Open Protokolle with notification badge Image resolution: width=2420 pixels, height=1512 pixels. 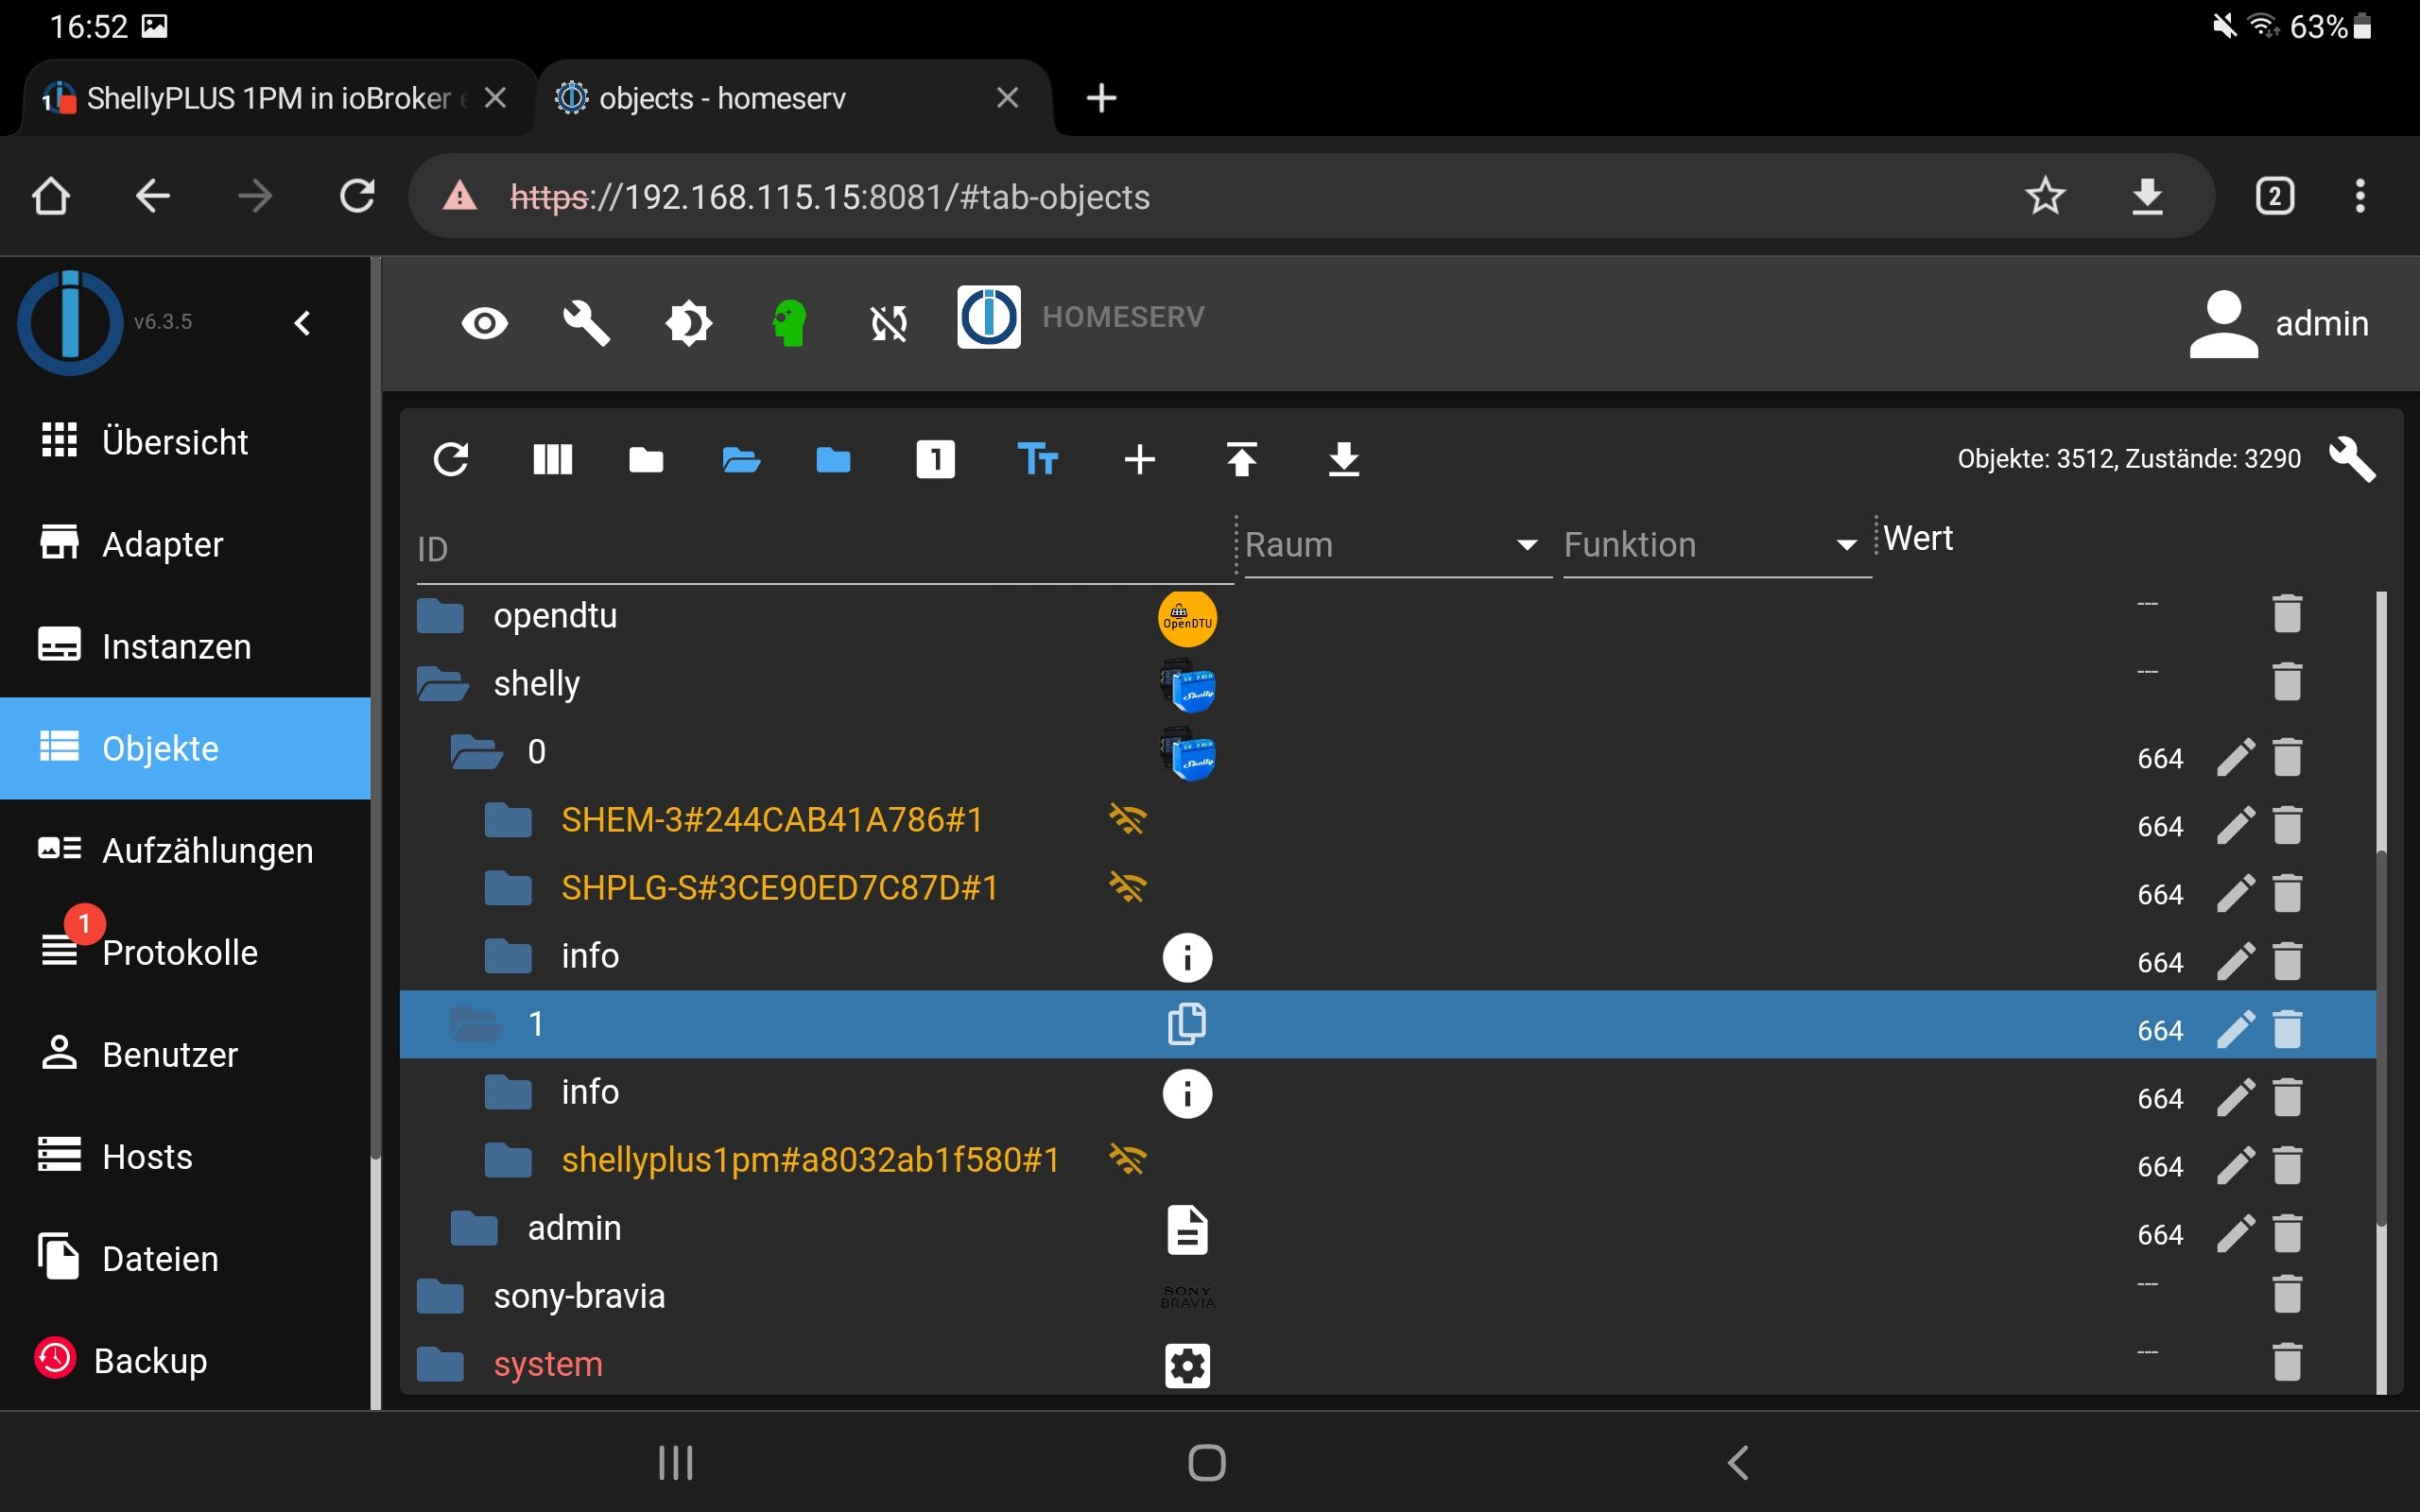tap(178, 952)
